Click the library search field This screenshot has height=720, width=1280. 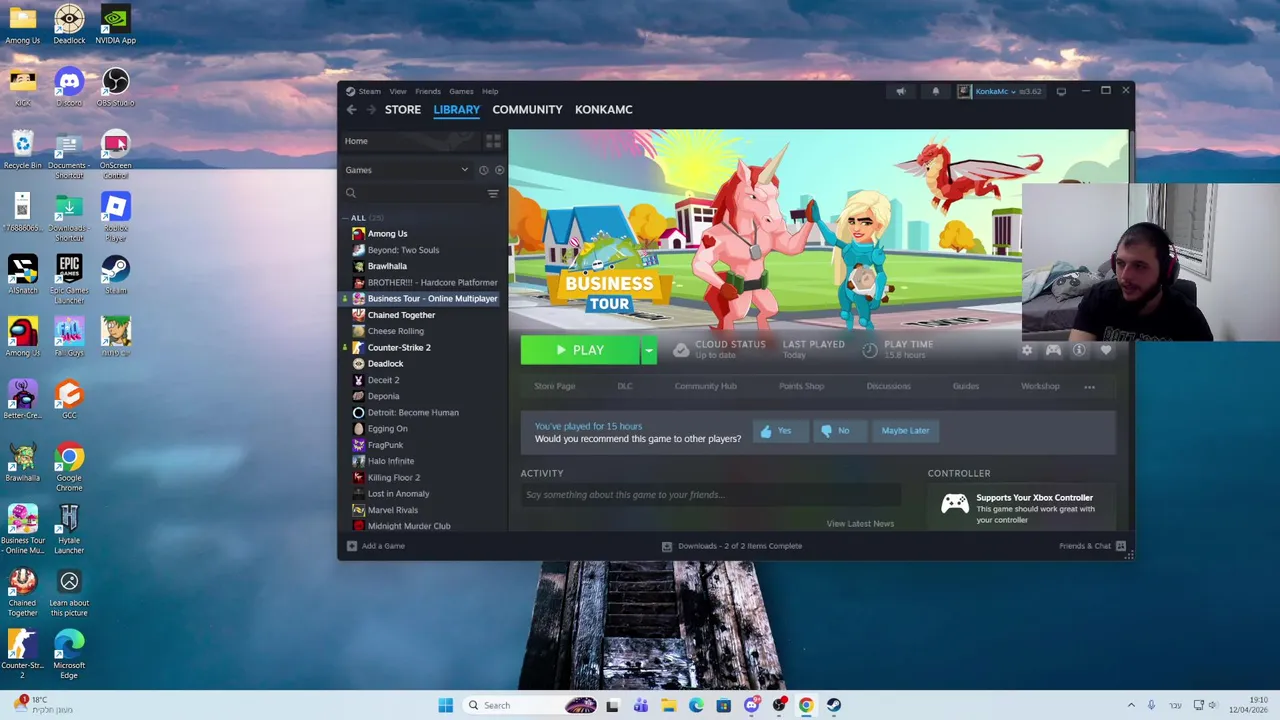click(x=415, y=193)
